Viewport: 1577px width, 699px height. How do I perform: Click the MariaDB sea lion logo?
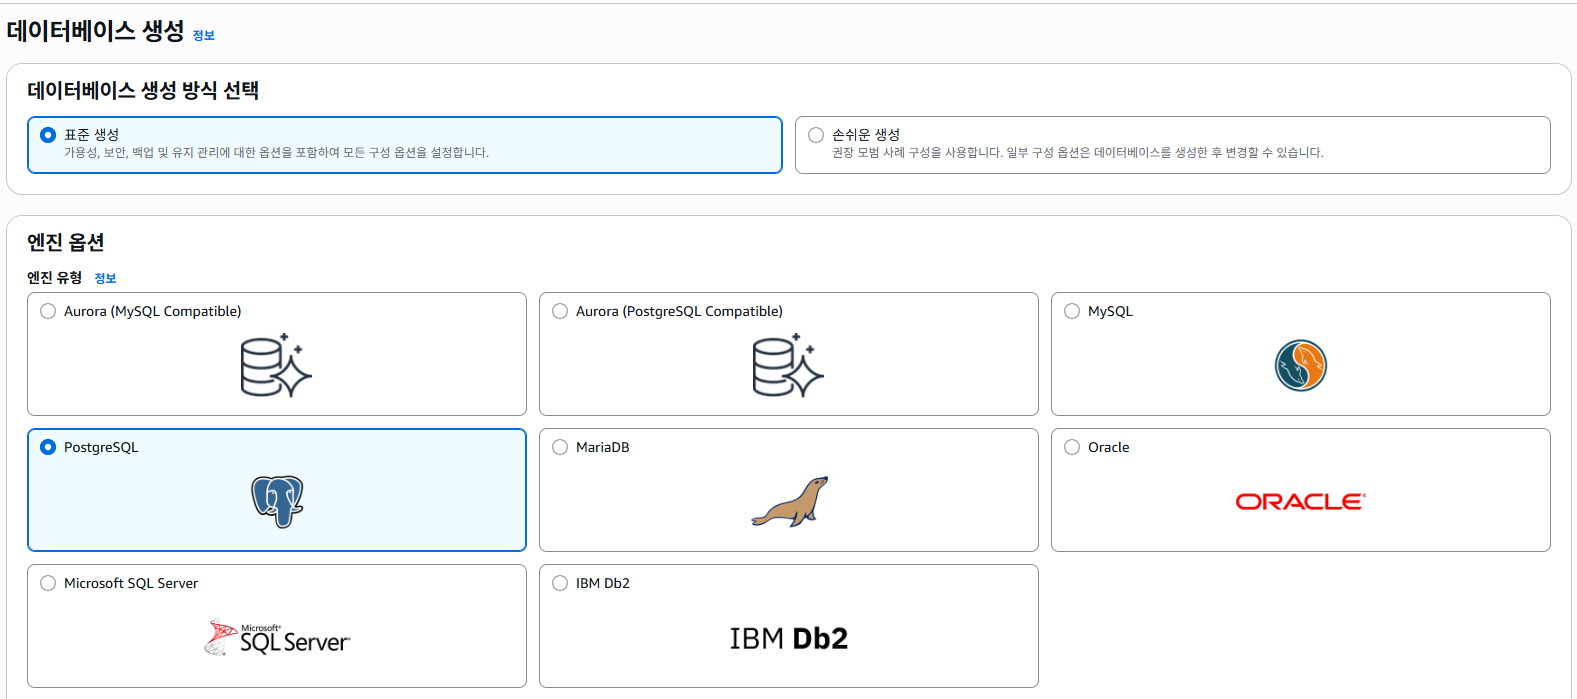[789, 501]
